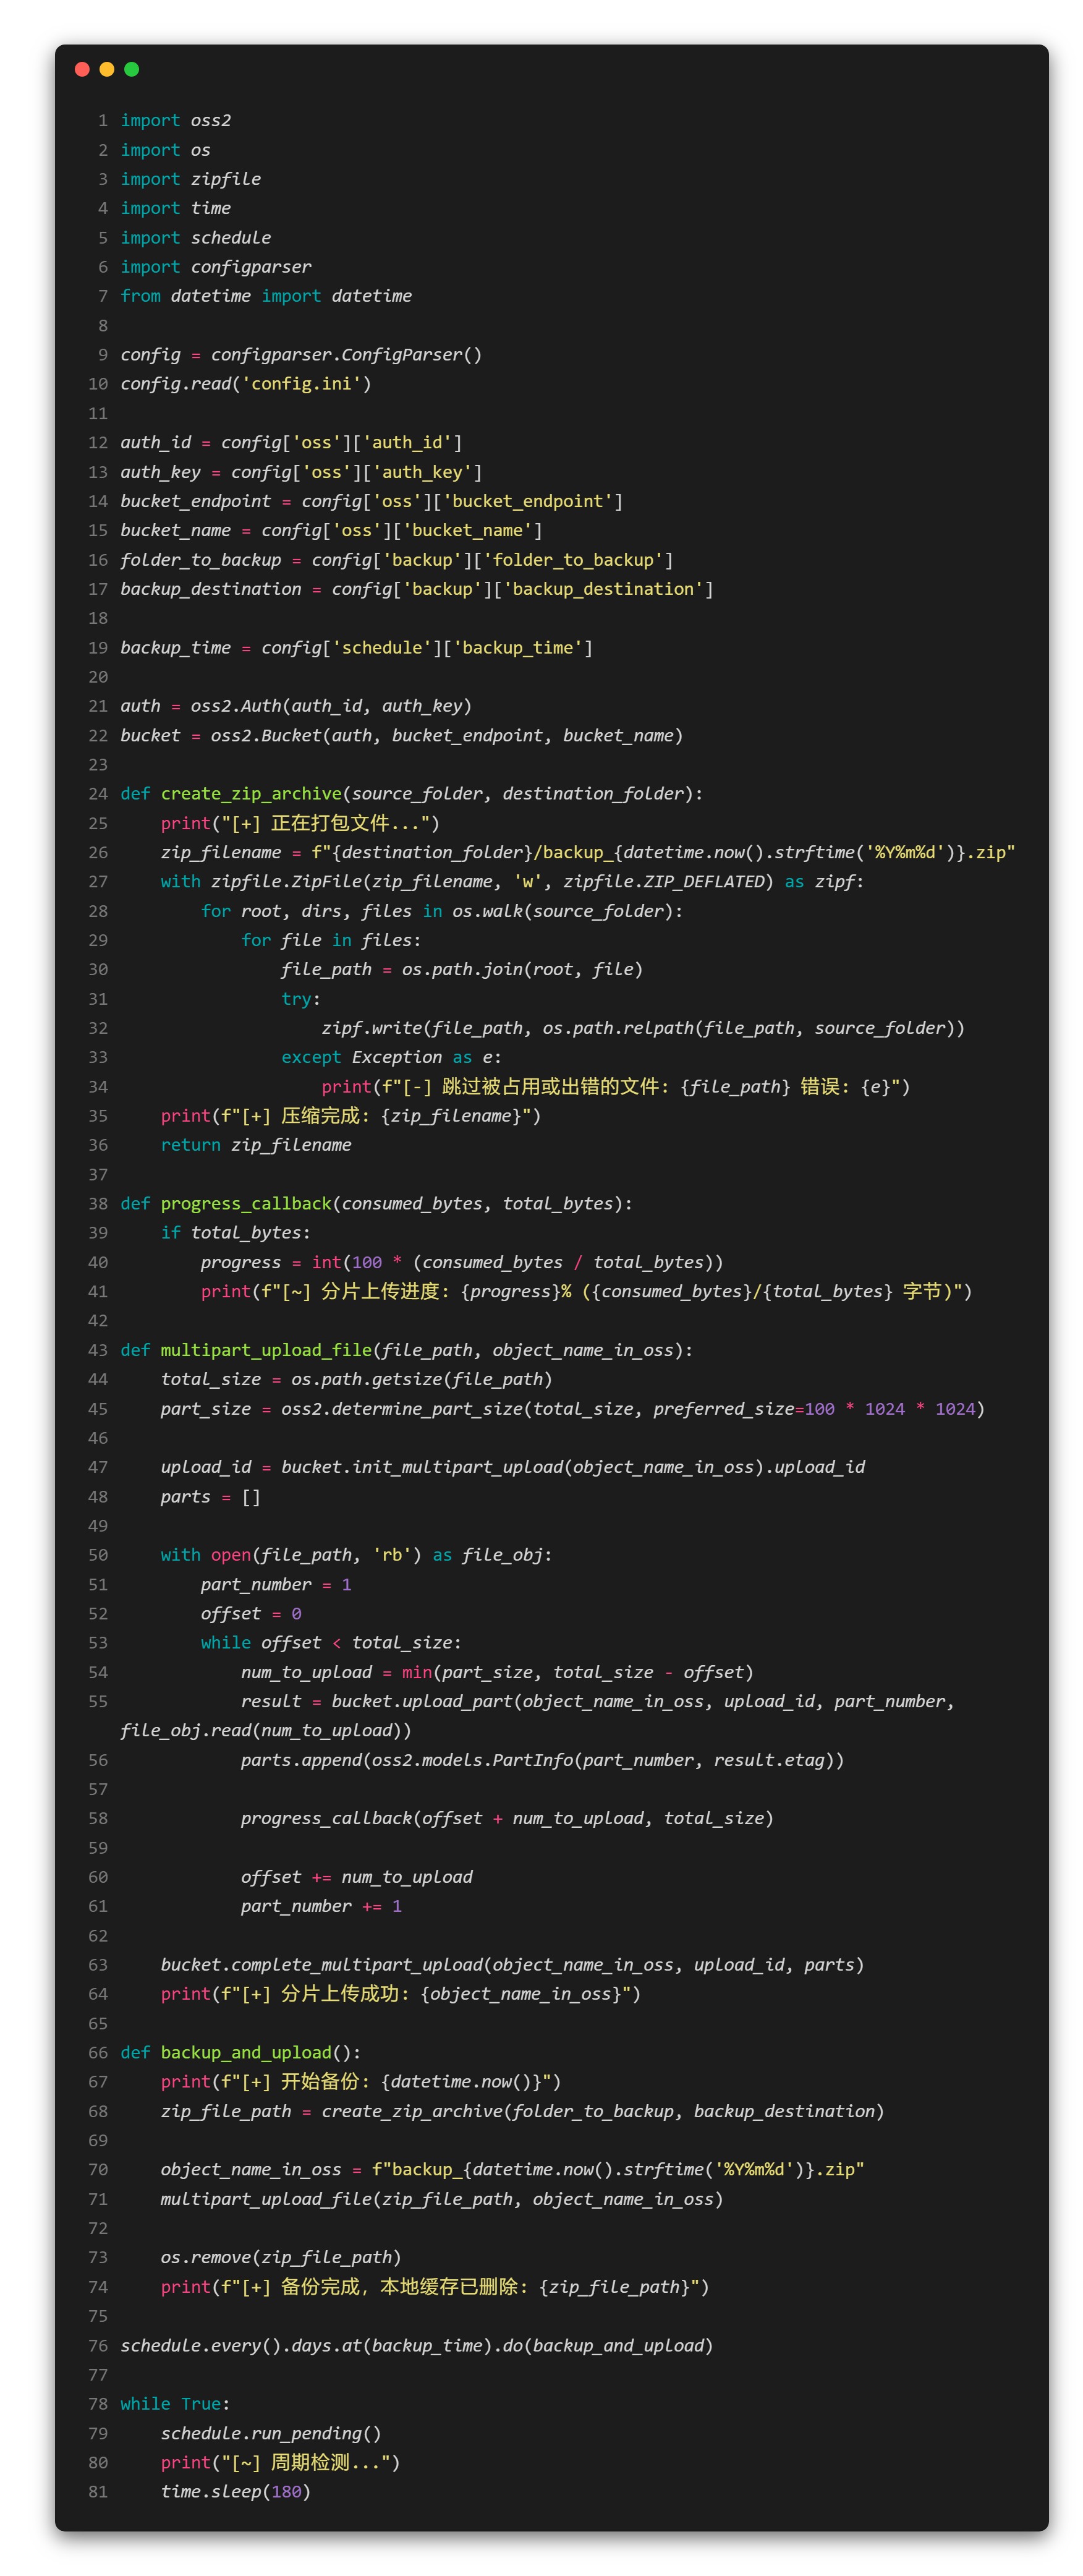Click 'time.sleep(180)' on line 81

pos(236,2491)
